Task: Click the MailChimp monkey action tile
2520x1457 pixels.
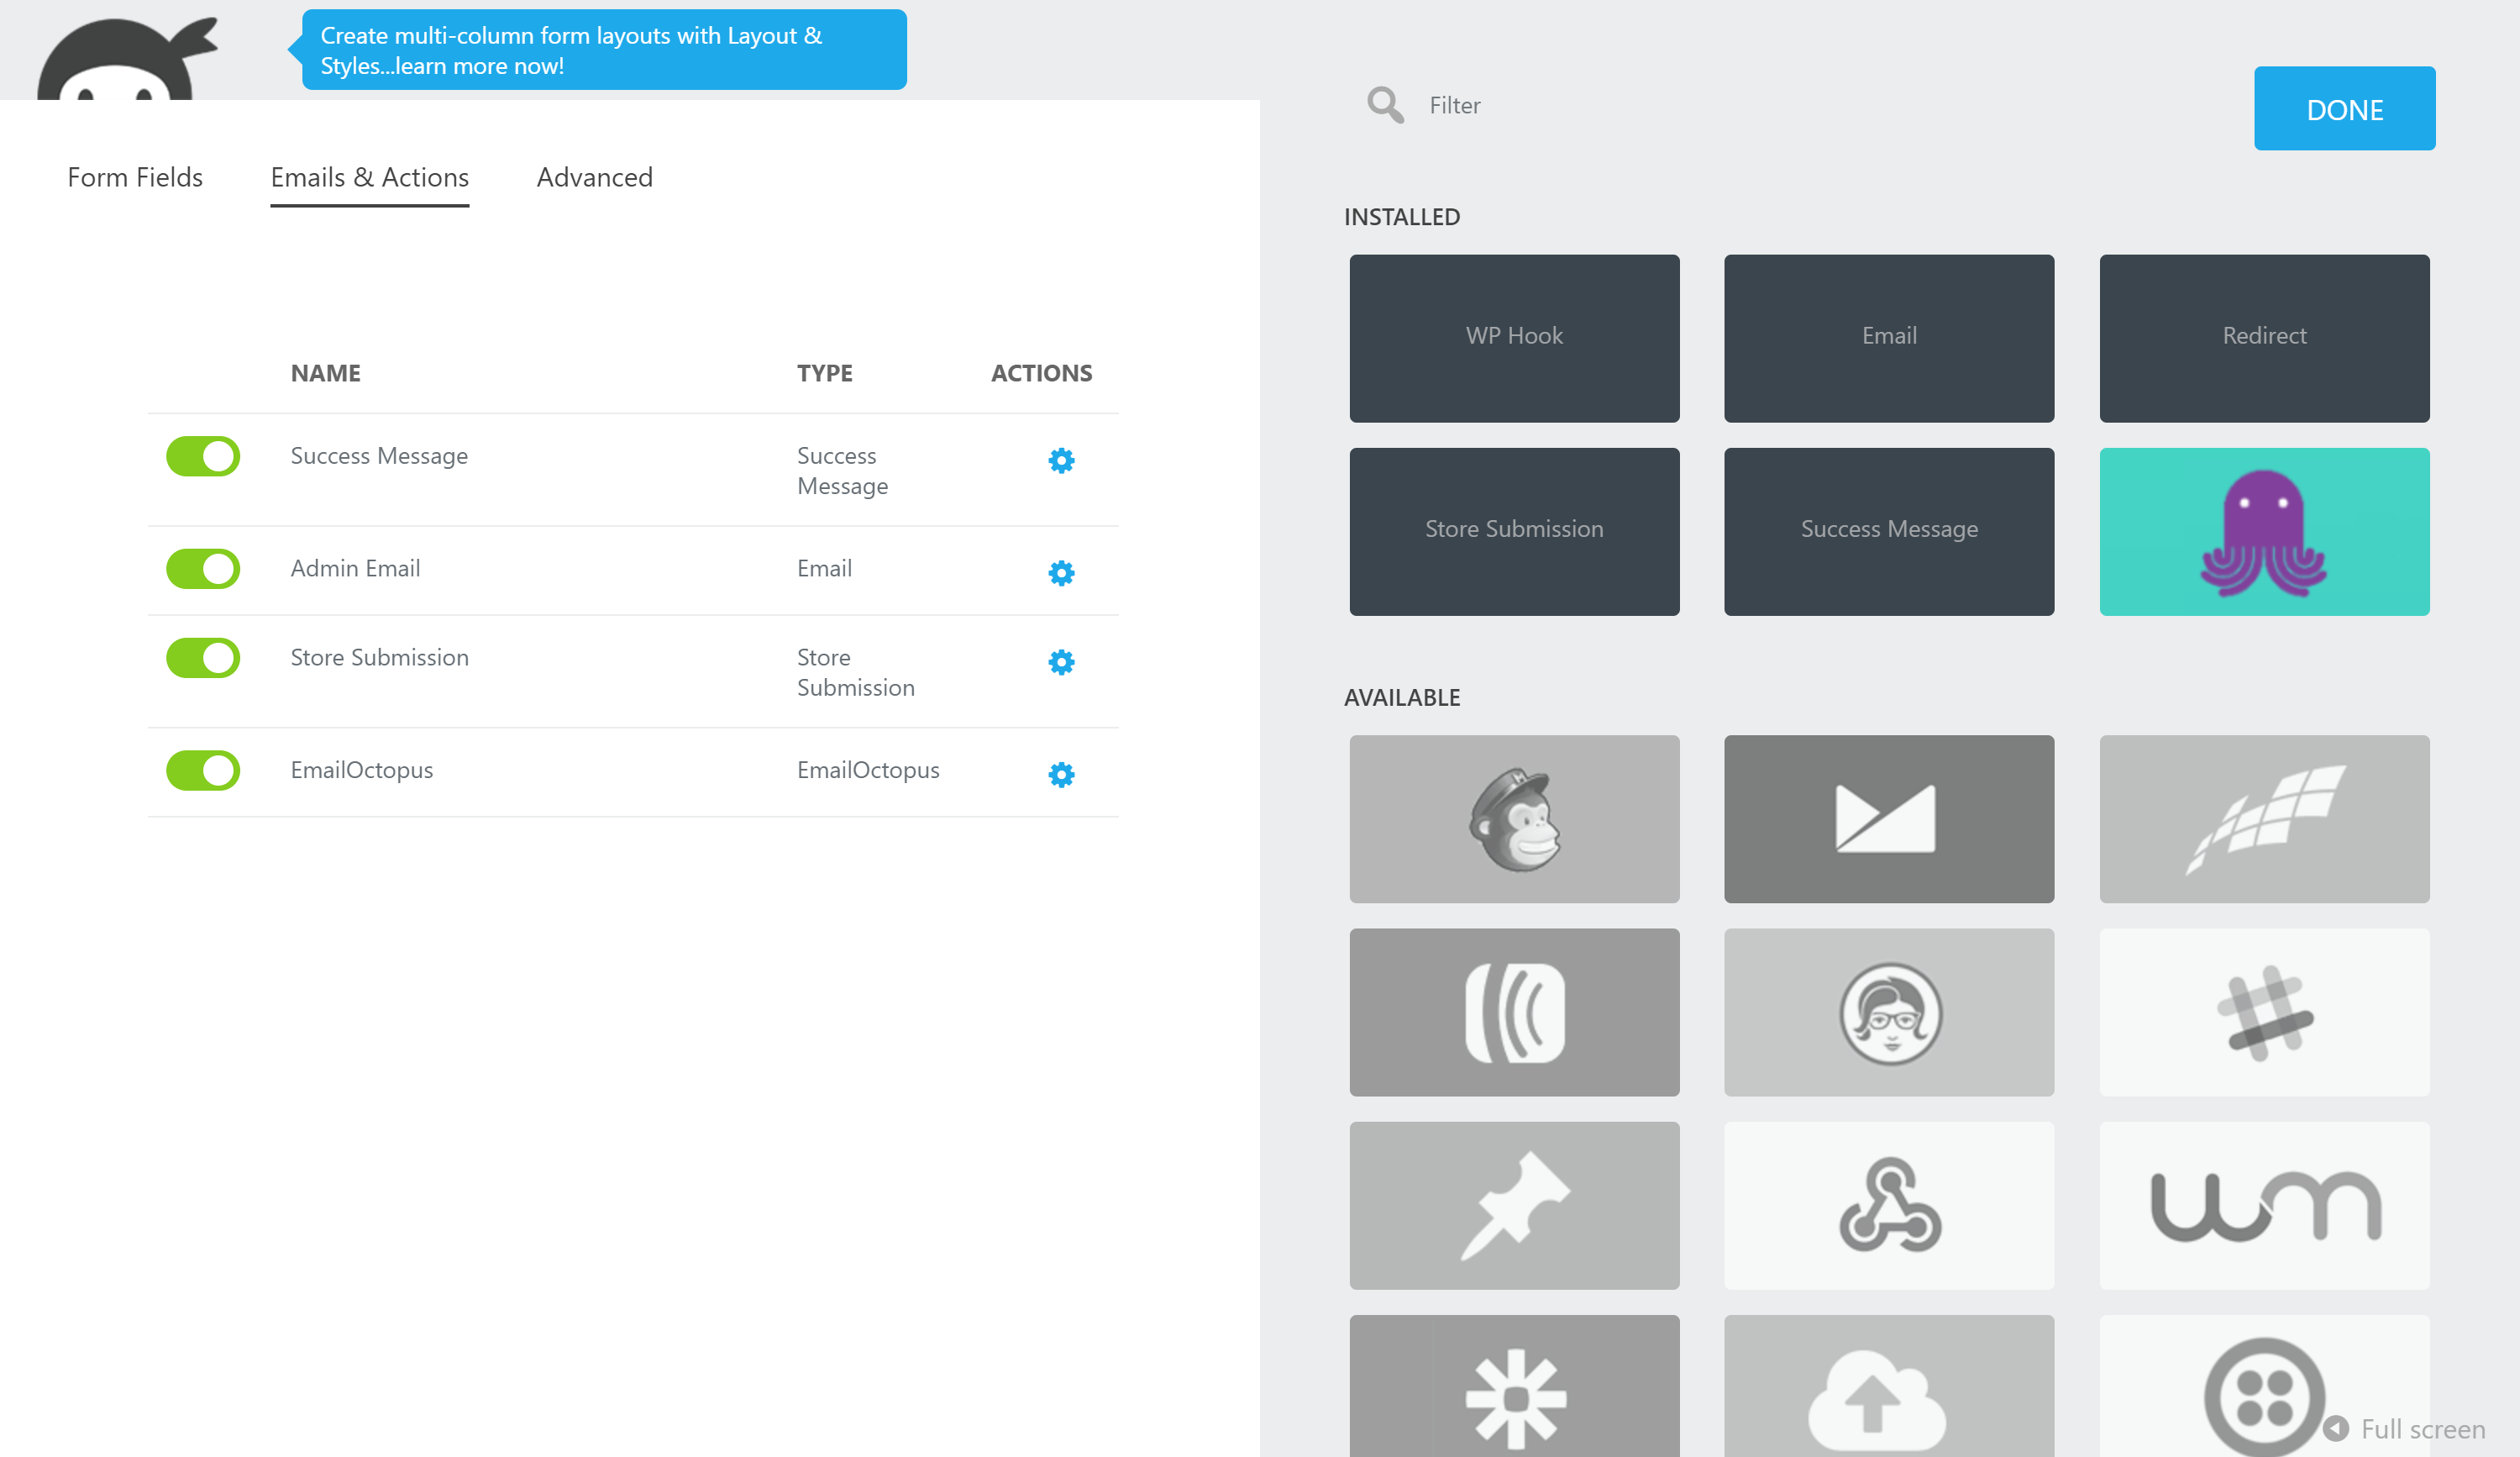Action: (x=1513, y=819)
